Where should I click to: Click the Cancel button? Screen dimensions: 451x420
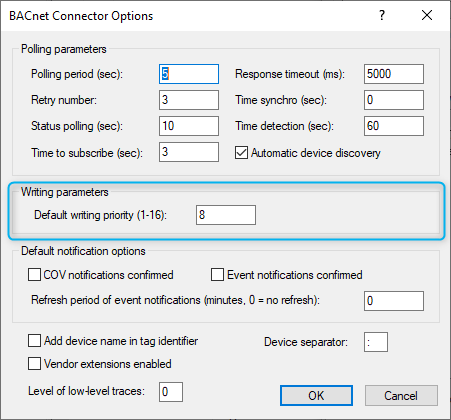tap(401, 396)
